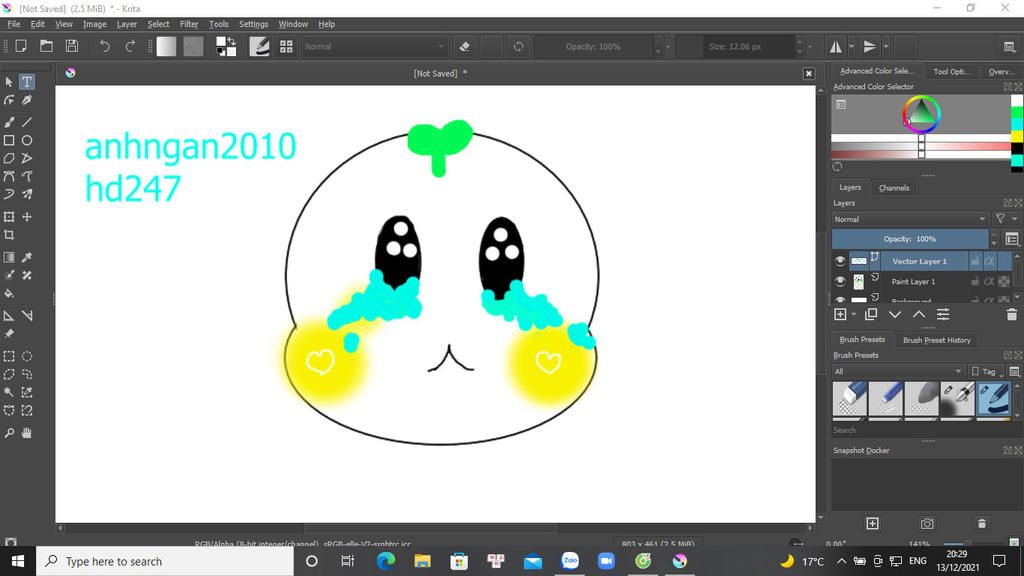
Task: Select the Multibrush tool
Action: tap(27, 194)
